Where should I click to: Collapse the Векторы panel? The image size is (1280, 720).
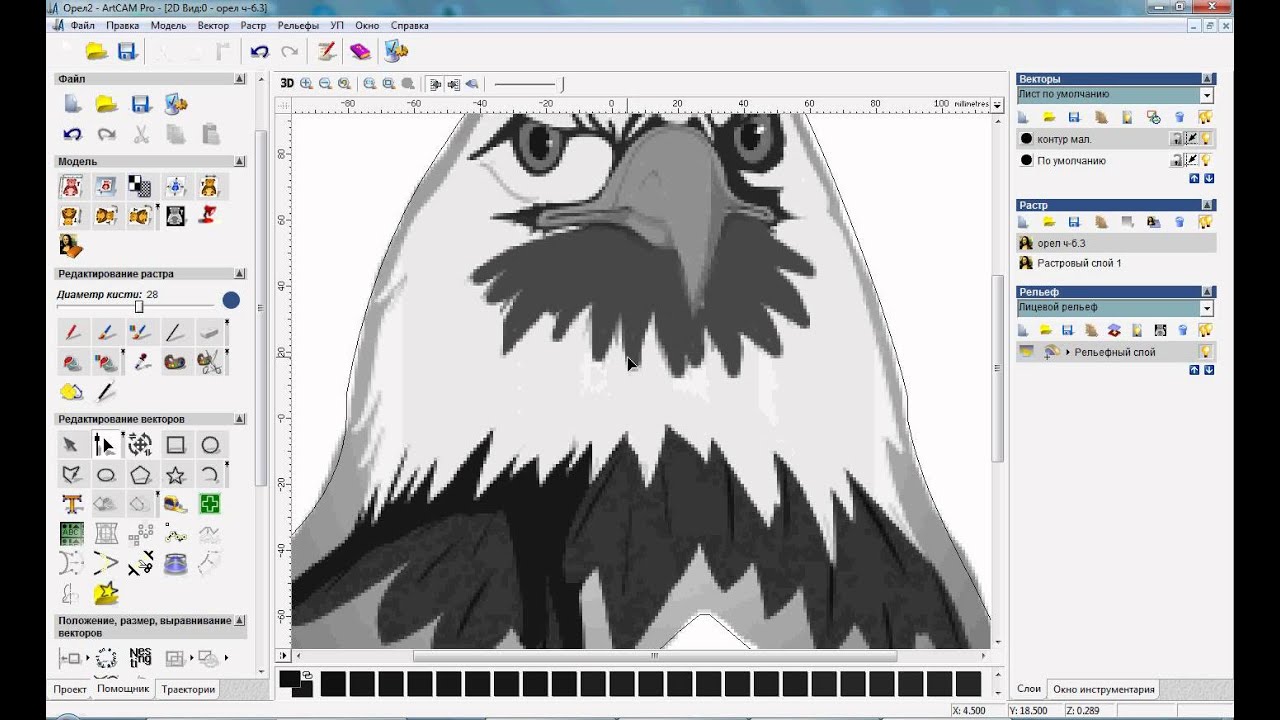pos(1208,78)
